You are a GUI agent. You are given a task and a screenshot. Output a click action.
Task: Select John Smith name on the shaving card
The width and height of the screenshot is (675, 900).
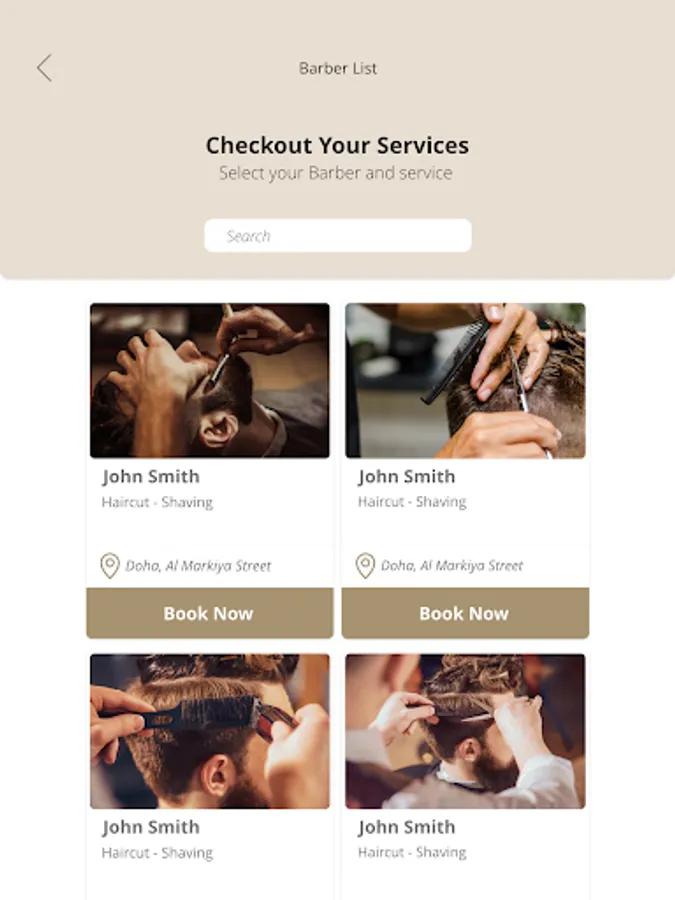151,477
